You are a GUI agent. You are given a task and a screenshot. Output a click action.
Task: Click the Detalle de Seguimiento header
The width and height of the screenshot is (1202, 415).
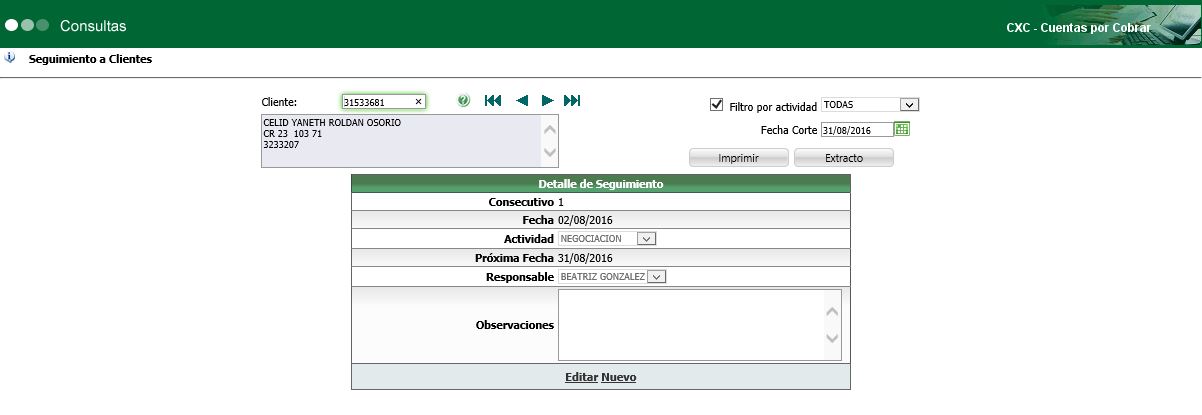601,184
